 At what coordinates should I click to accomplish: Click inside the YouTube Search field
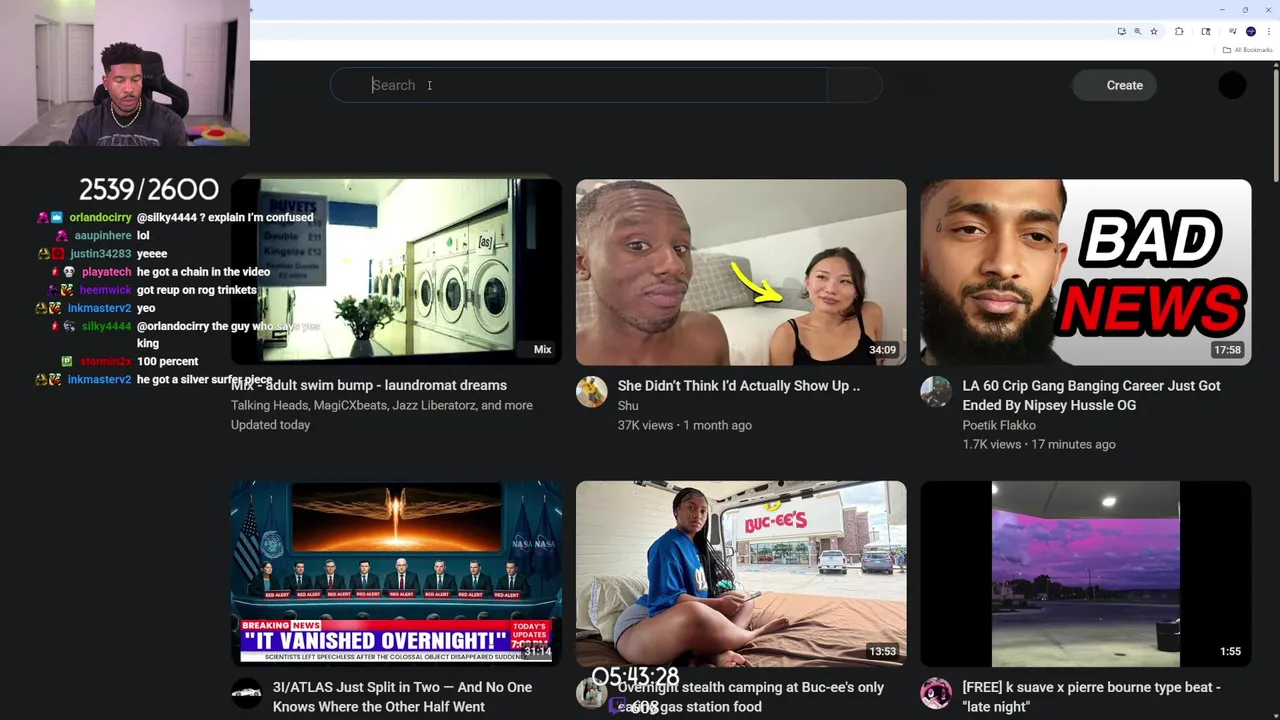point(579,85)
